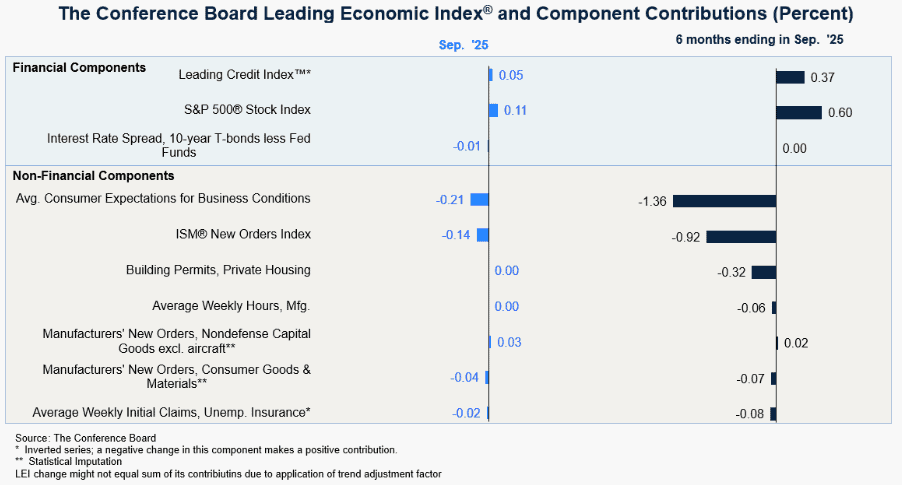Select the -0.14 September ISM bar
The width and height of the screenshot is (902, 485).
pos(483,235)
